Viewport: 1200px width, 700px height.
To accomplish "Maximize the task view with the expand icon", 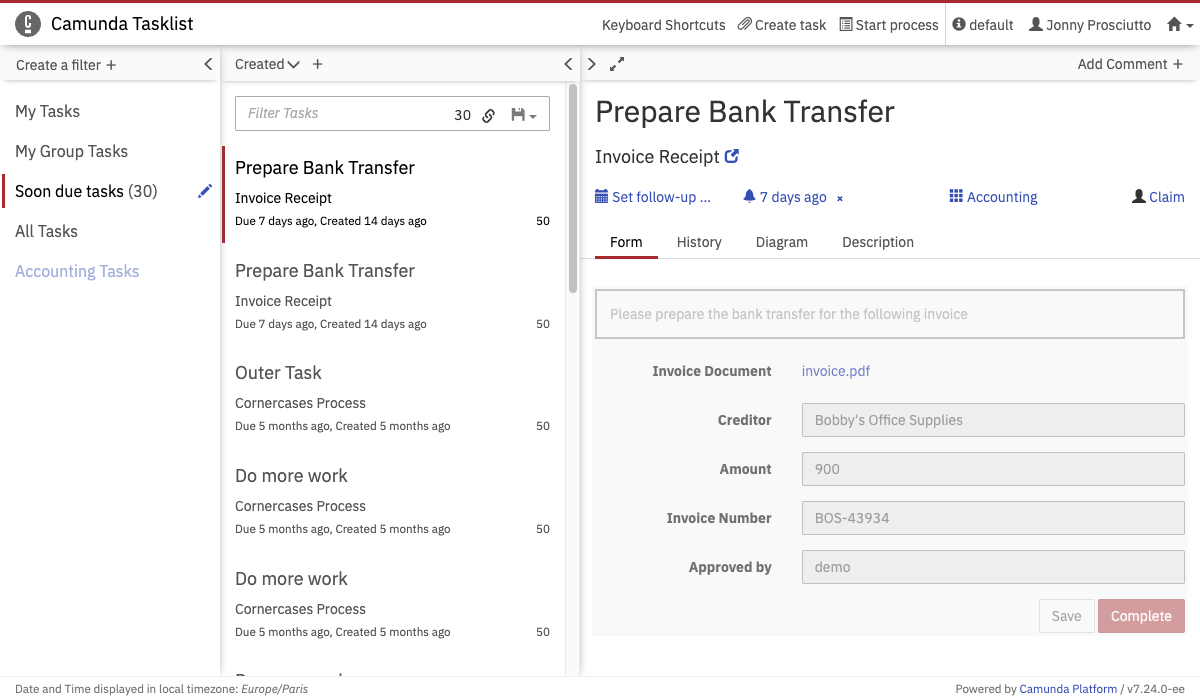I will [x=617, y=64].
